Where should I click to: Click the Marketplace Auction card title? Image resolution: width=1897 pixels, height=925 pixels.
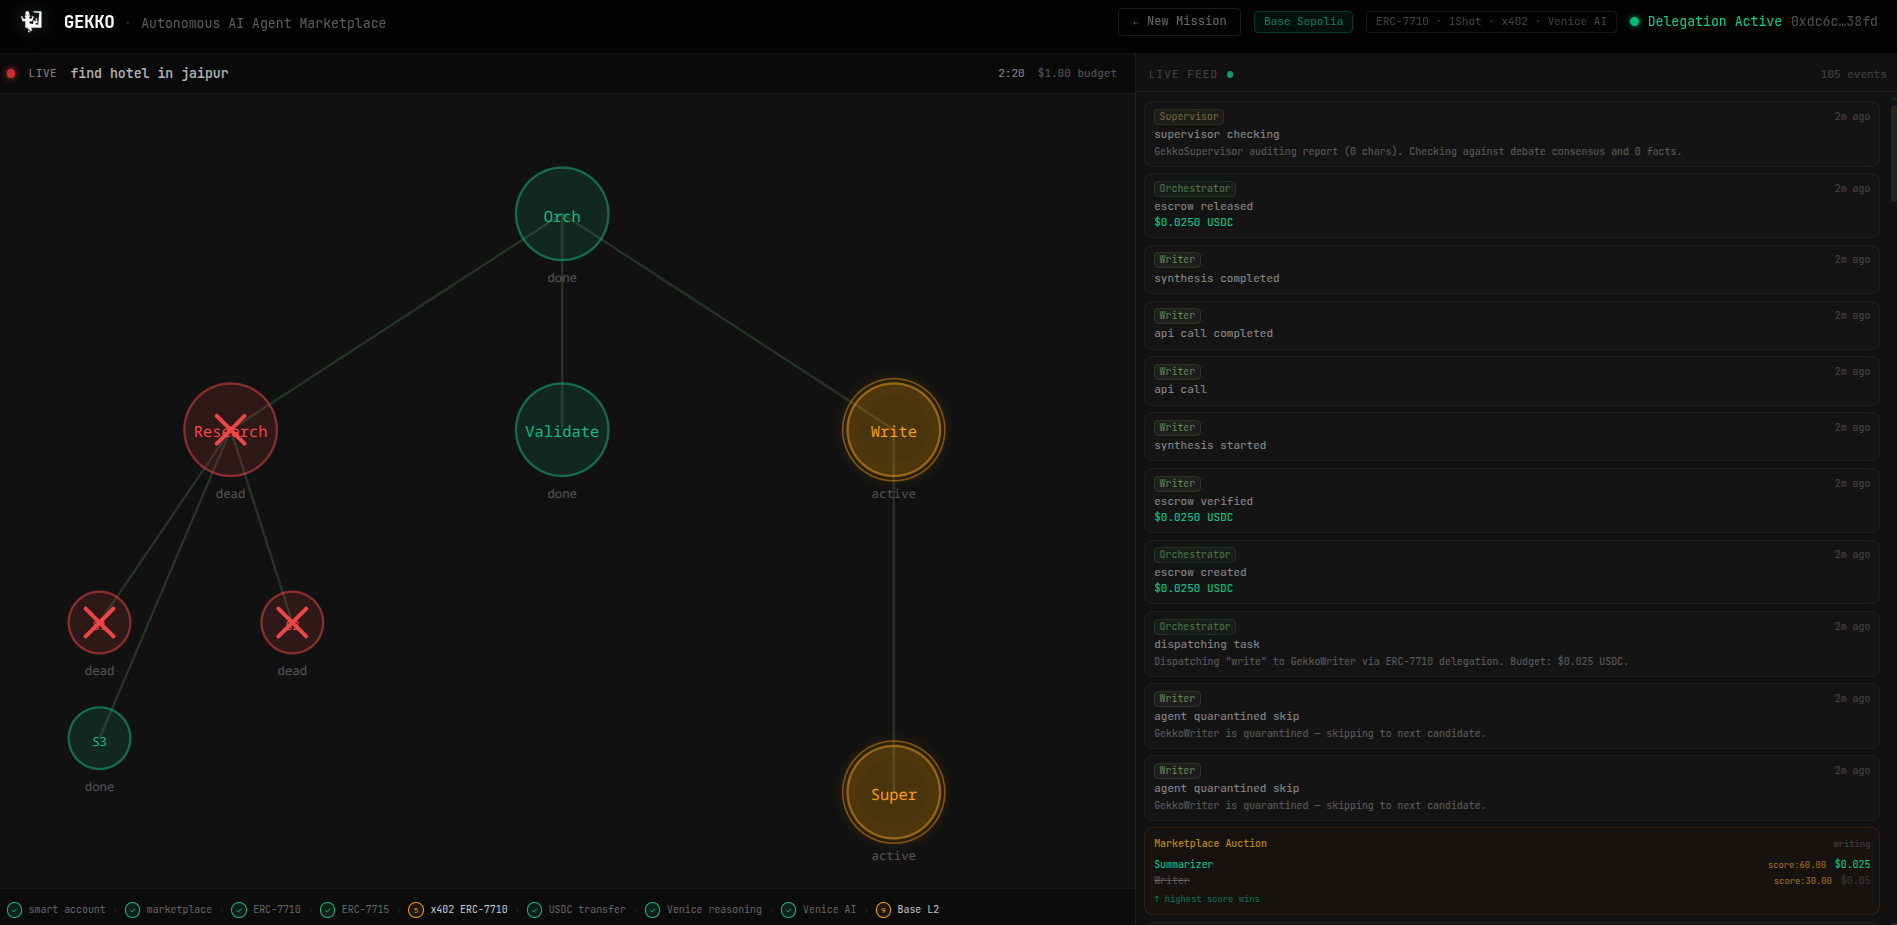[1210, 843]
